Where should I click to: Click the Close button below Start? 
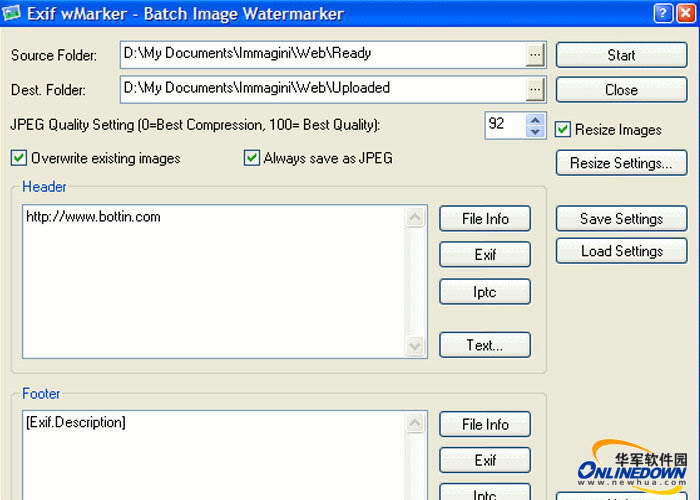tap(621, 90)
